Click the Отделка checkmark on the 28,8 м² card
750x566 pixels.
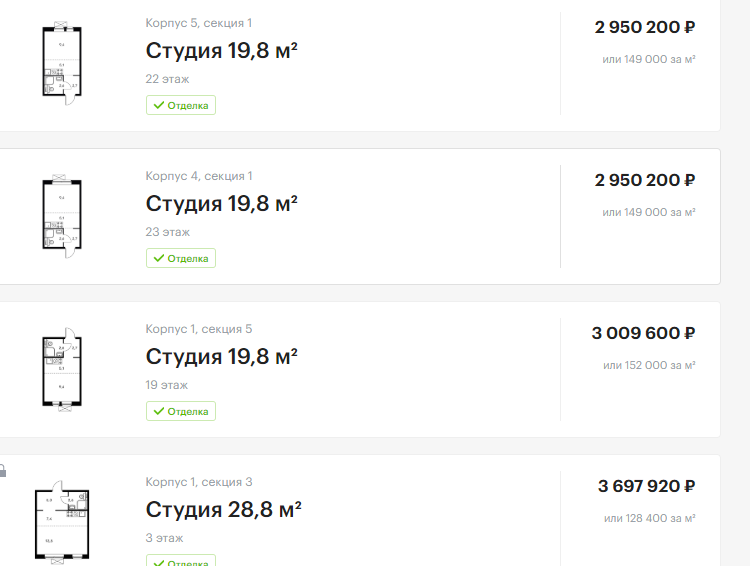158,561
